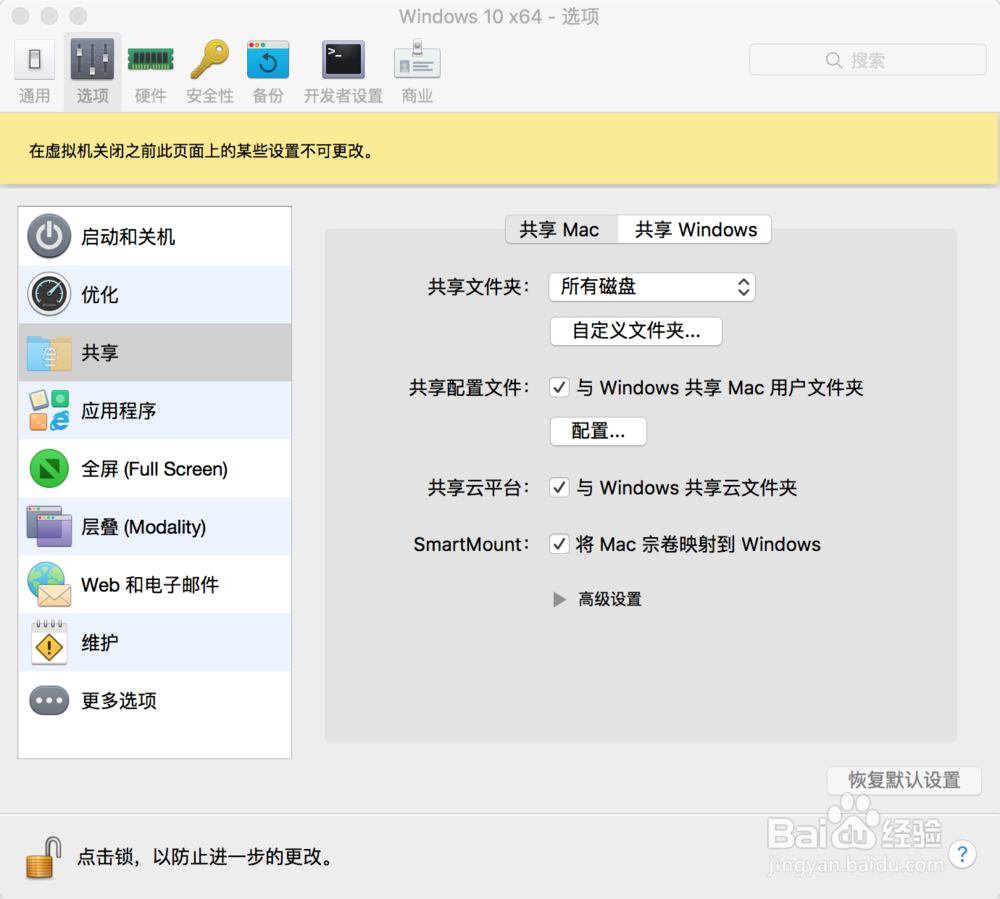Screen dimensions: 1000x899
Task: Open the 共享文件夹 dropdown showing 所有磁盘
Action: [x=652, y=287]
